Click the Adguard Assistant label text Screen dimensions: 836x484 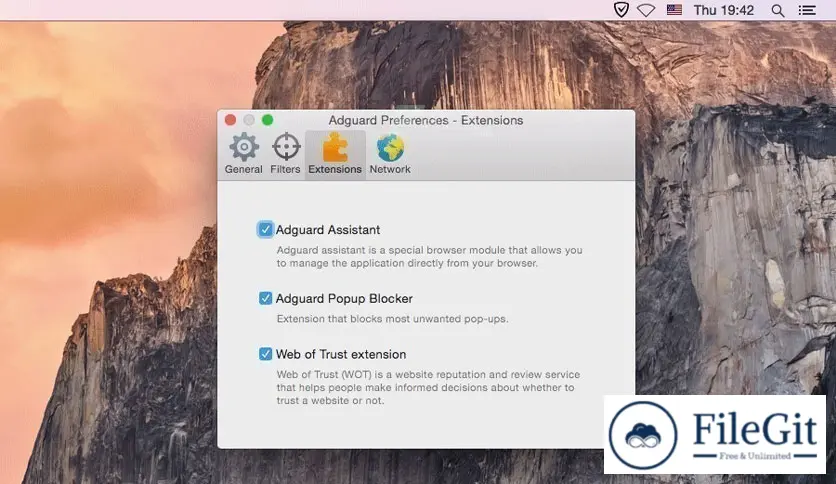tap(328, 230)
